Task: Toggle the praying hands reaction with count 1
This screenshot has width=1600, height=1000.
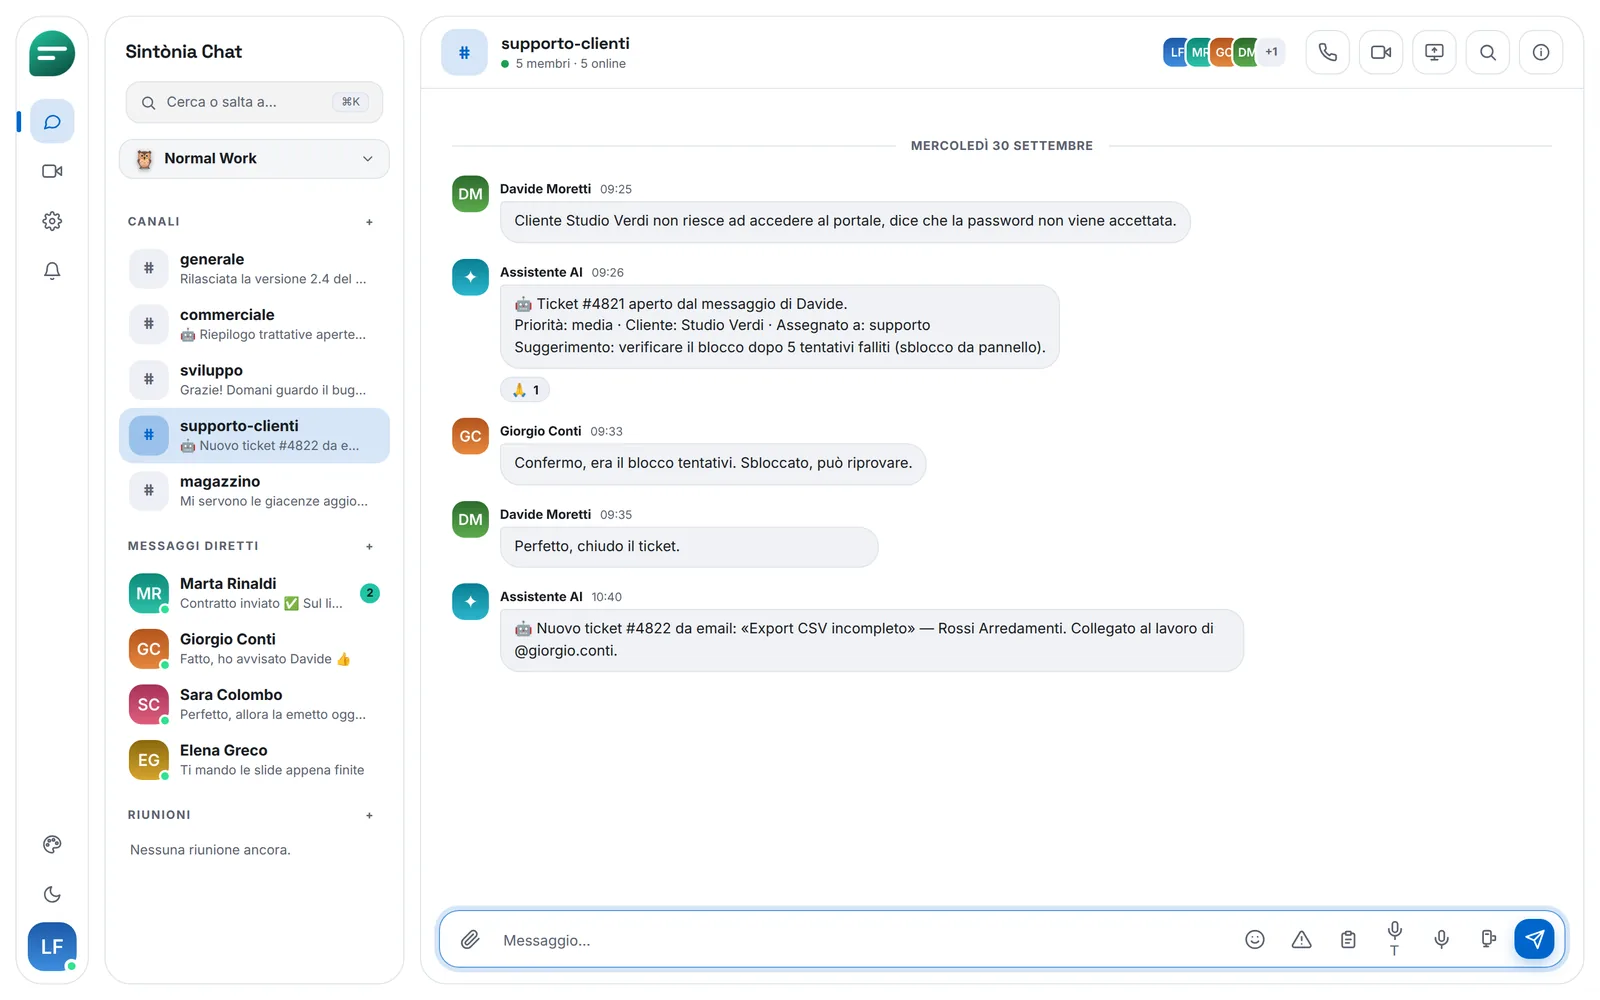Action: [x=525, y=390]
